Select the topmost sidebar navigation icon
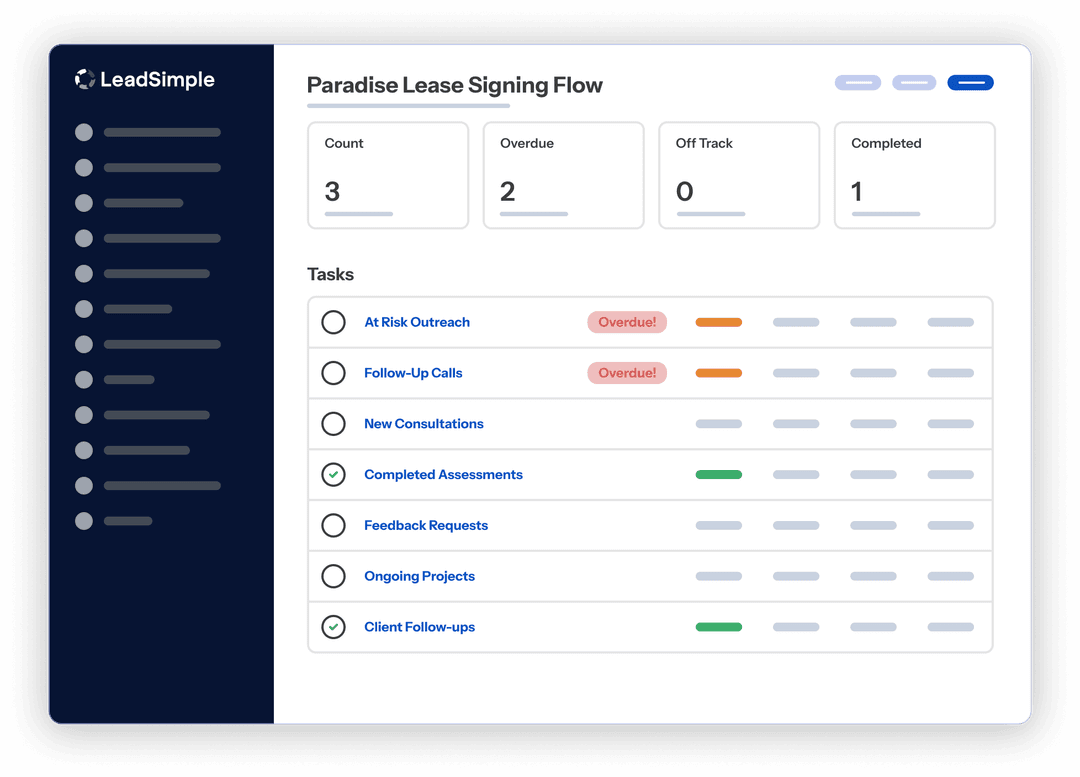Viewport: 1080px width, 777px height. [x=84, y=132]
